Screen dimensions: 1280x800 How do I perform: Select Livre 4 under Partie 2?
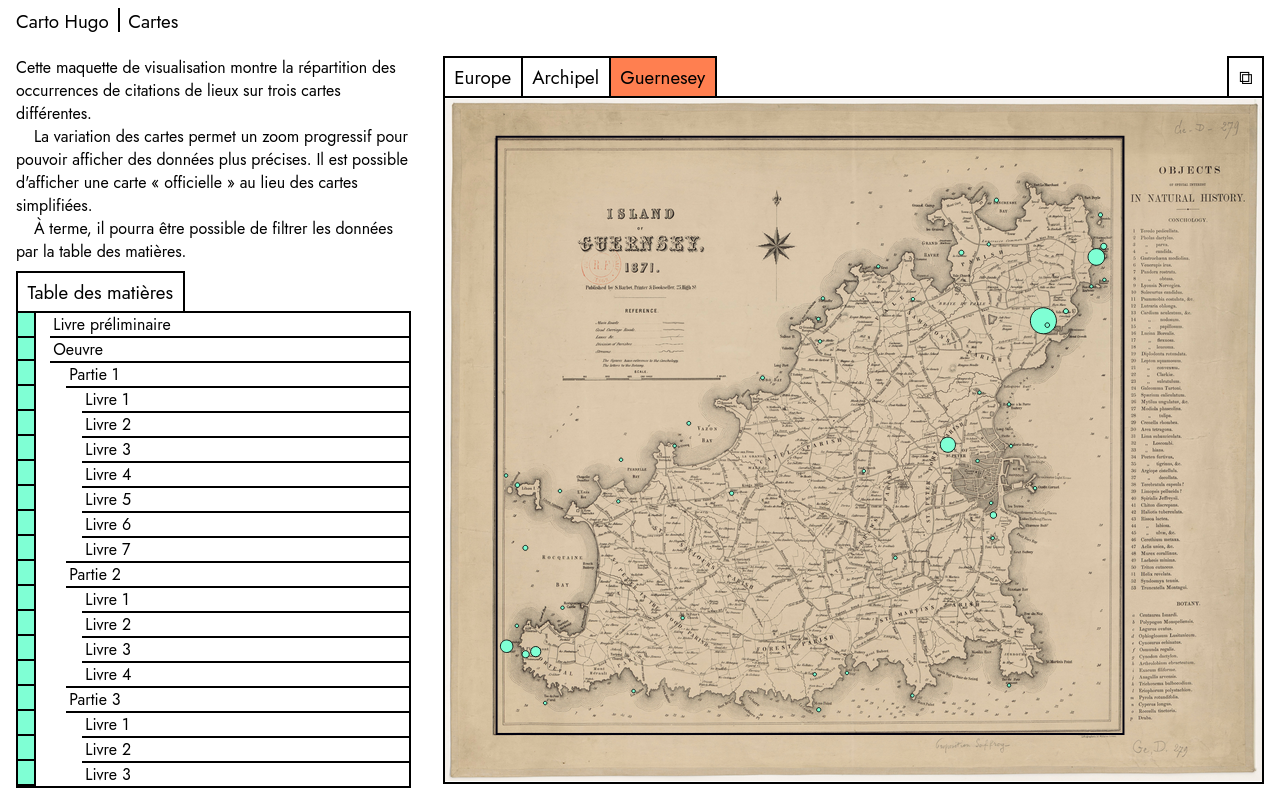tap(246, 674)
